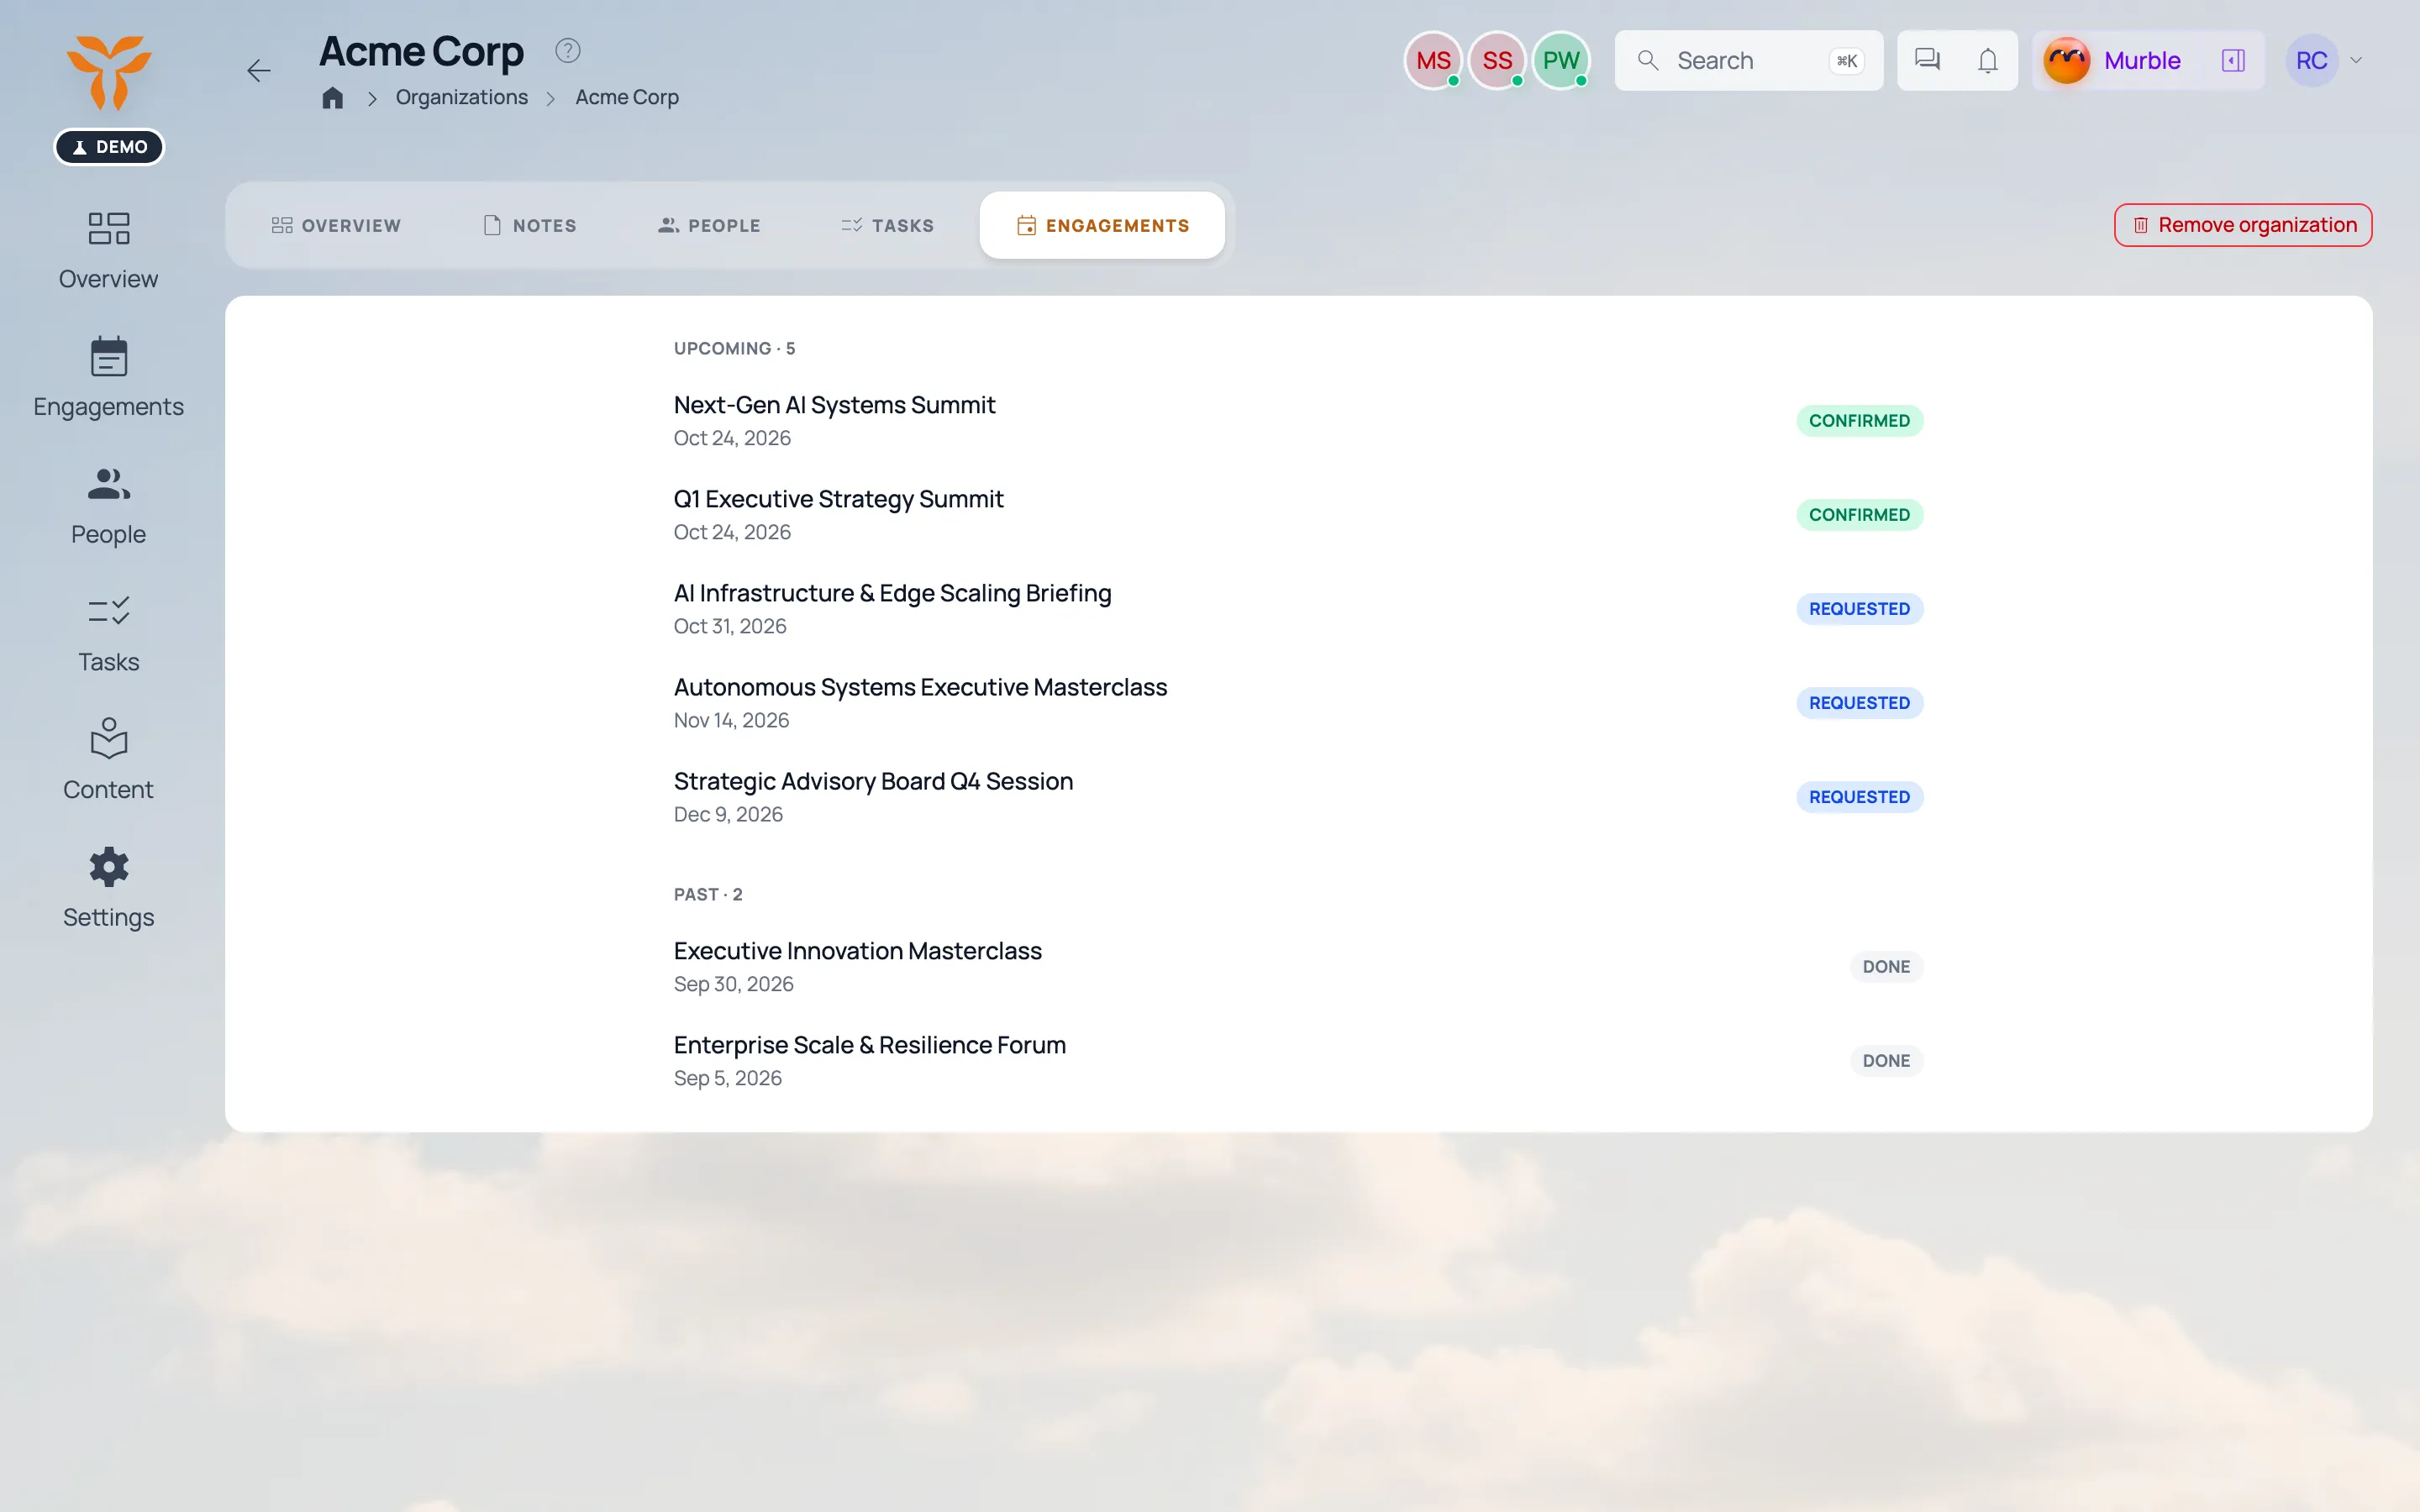2420x1512 pixels.
Task: Click DONE badge for Executive Innovation Masterclass
Action: pyautogui.click(x=1886, y=967)
